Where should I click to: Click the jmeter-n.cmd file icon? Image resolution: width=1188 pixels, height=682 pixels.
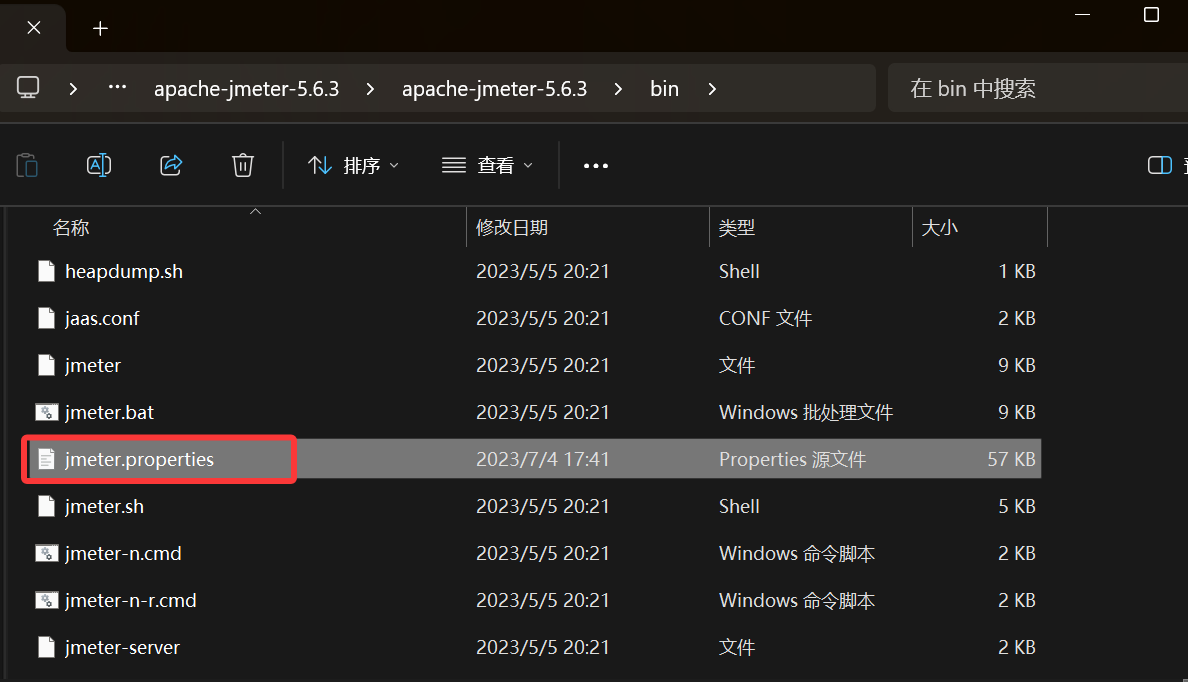pyautogui.click(x=46, y=553)
